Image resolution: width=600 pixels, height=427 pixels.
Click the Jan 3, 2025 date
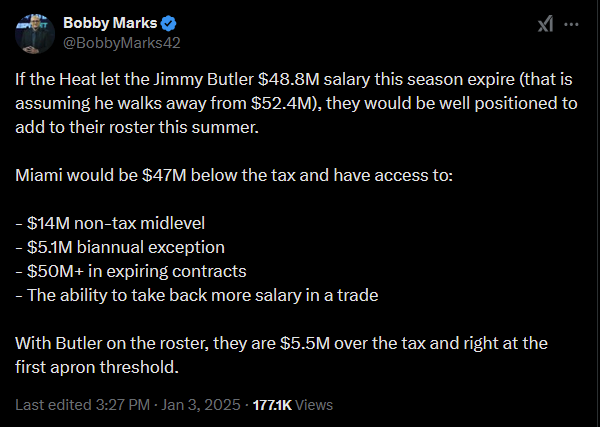coord(201,405)
